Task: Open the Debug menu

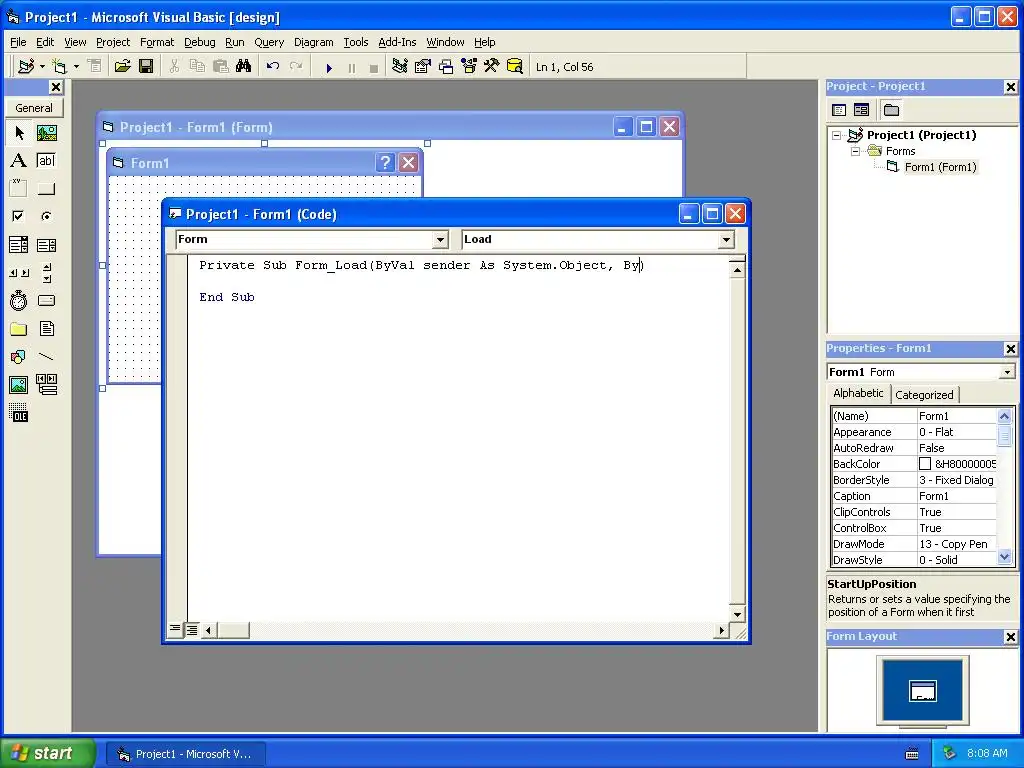Action: 199,42
